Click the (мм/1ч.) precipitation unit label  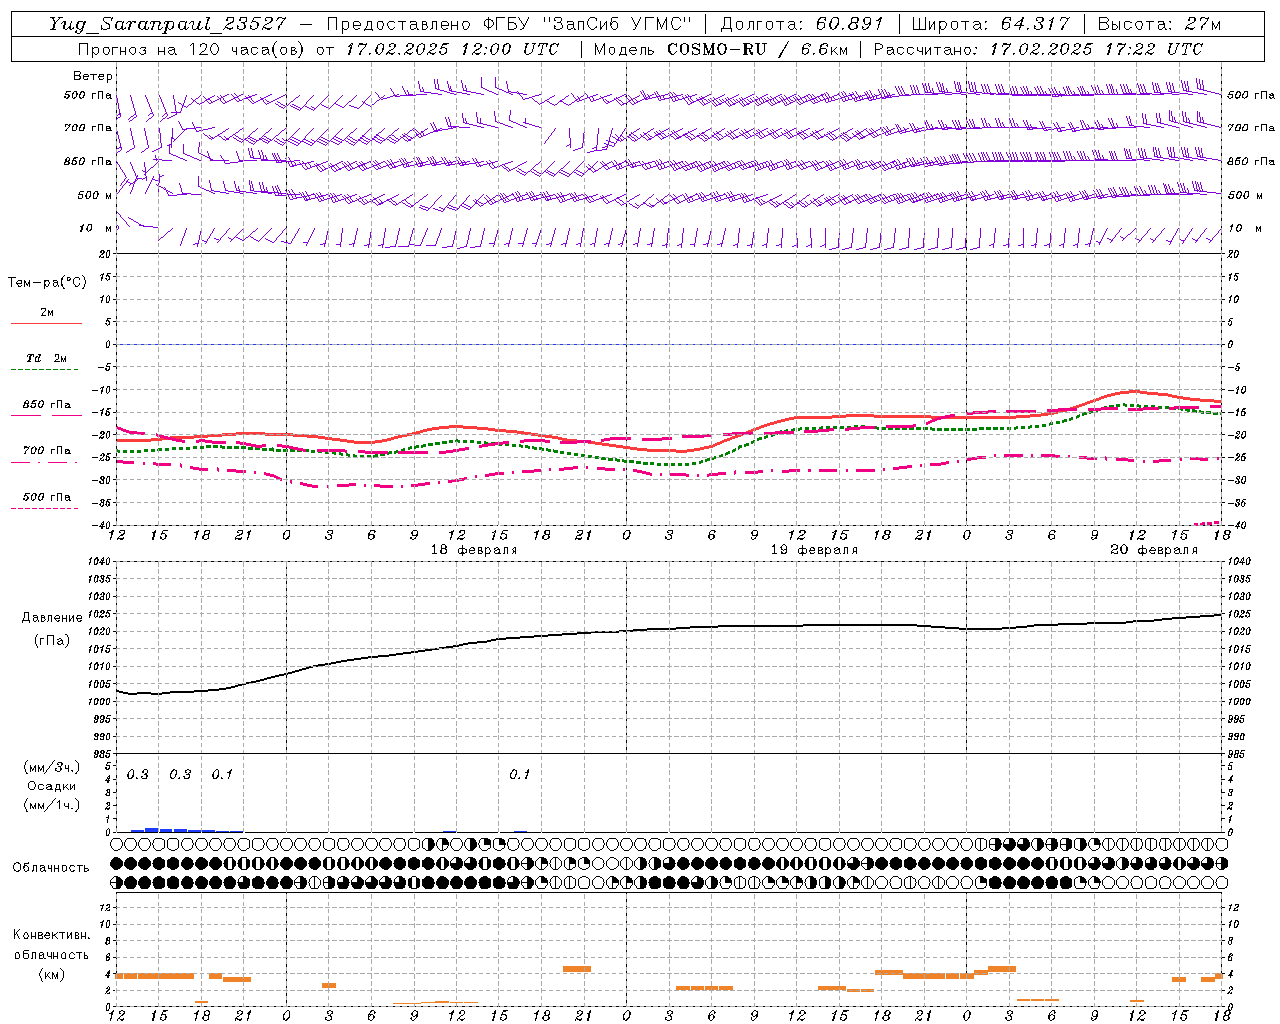[x=52, y=805]
